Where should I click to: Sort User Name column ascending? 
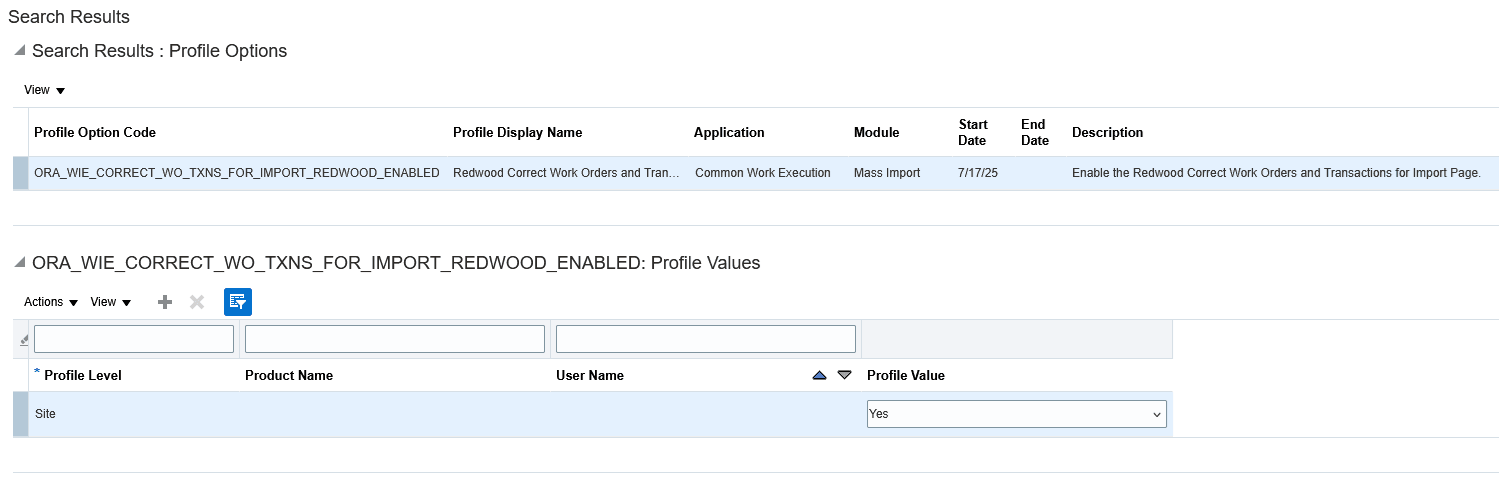pos(820,375)
